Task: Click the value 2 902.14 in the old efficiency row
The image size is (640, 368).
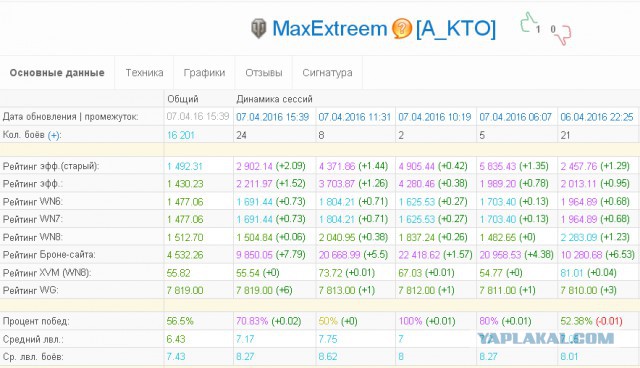Action: click(254, 166)
